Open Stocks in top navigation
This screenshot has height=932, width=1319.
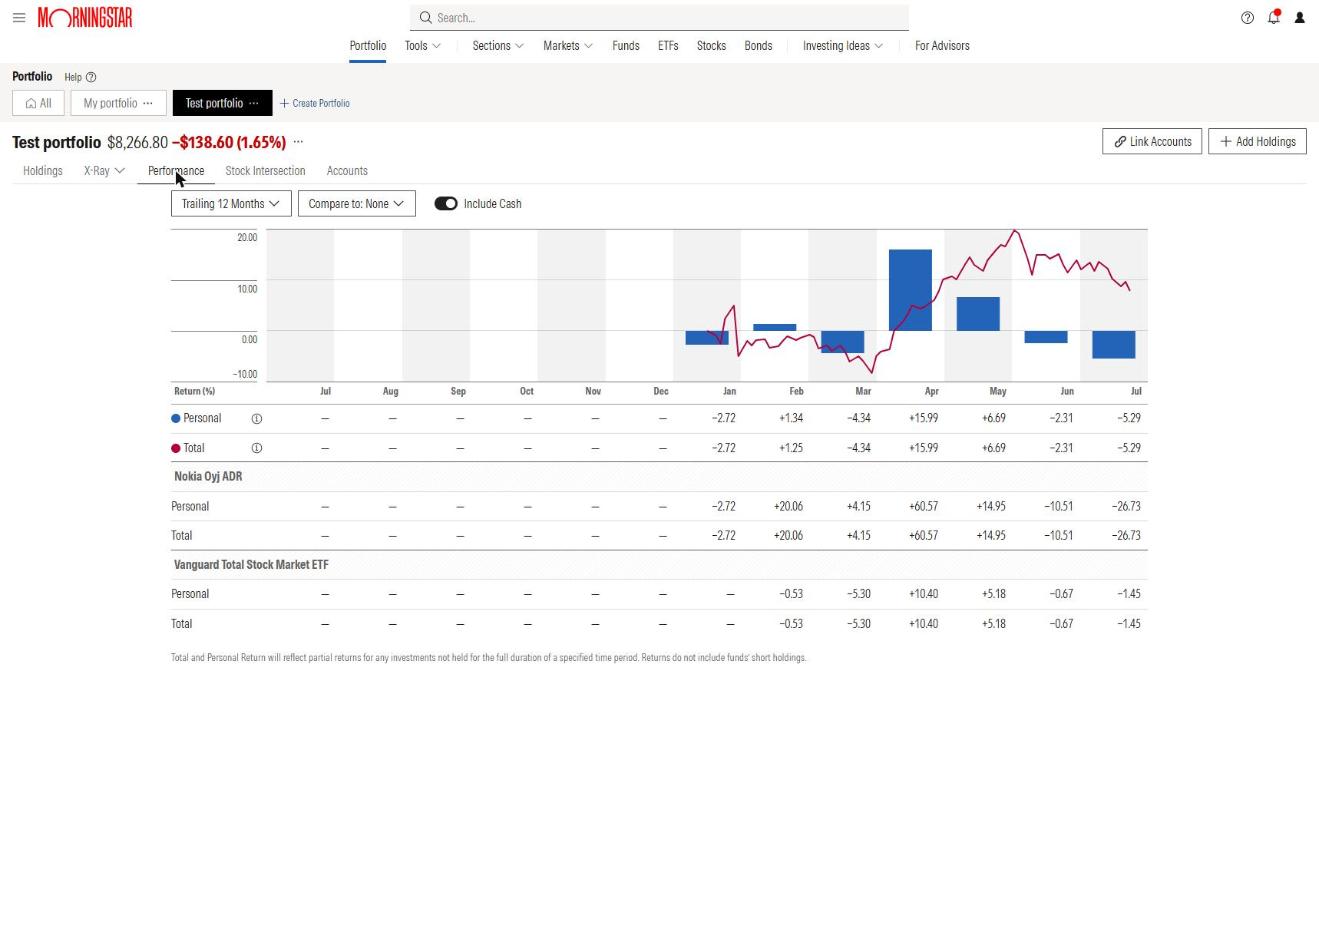[x=711, y=46]
